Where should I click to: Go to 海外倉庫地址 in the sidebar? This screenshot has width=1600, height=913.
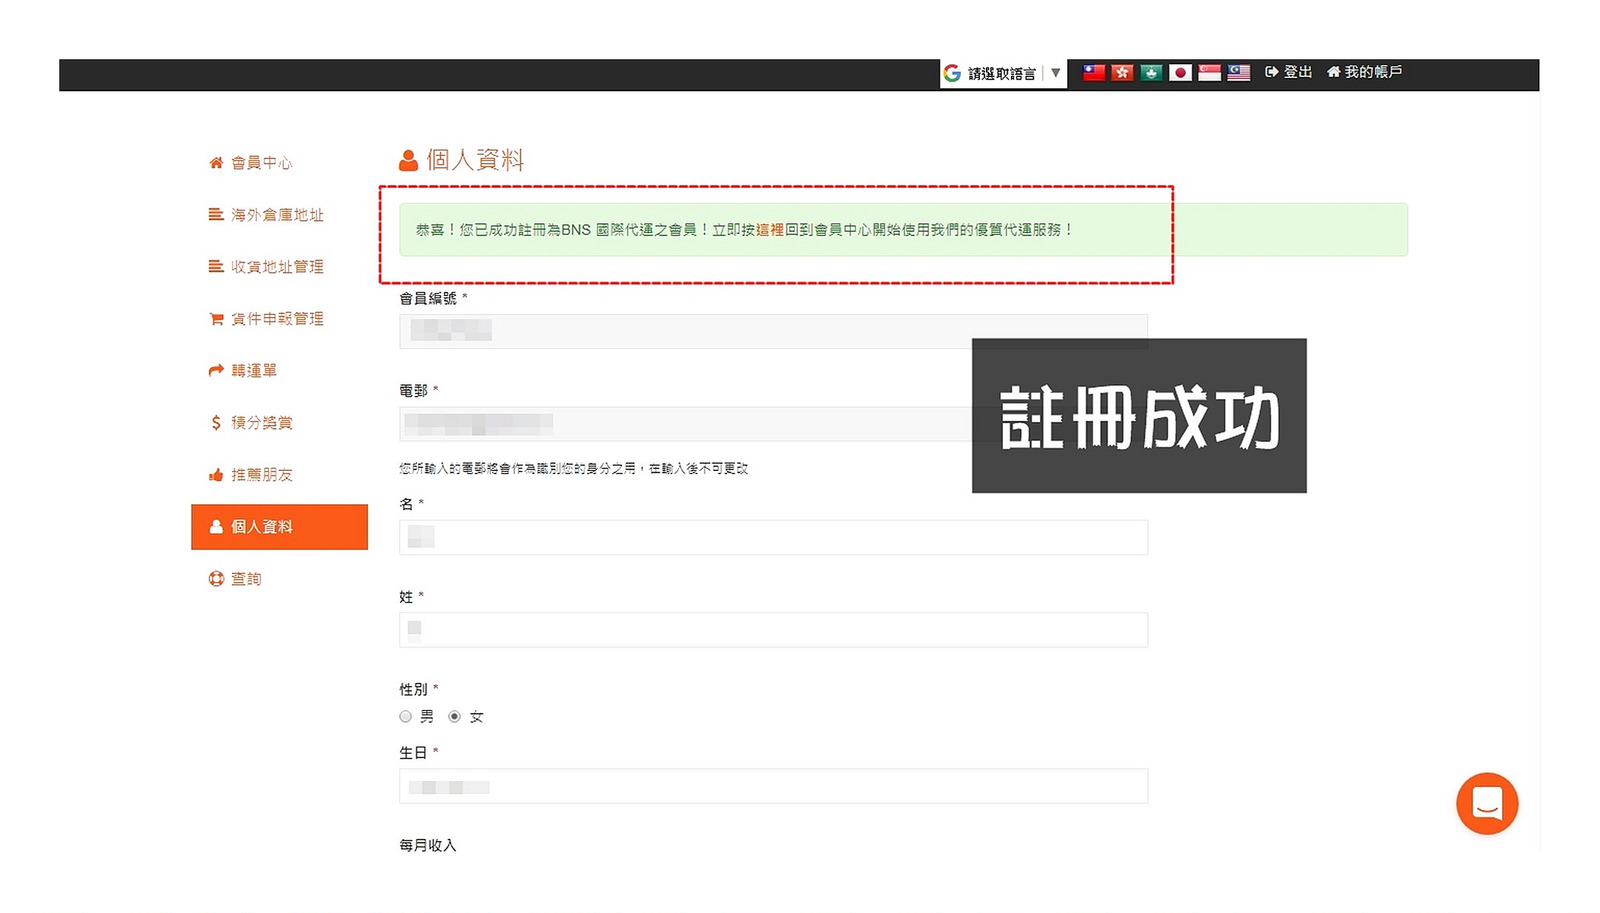point(276,215)
